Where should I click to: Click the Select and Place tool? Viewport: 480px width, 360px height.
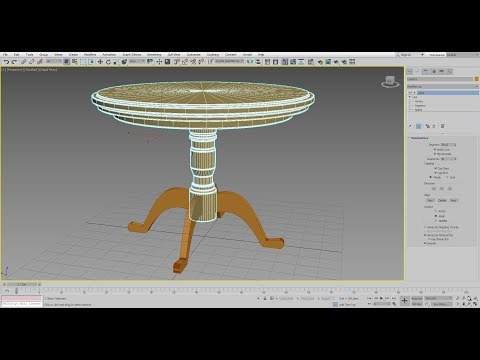pyautogui.click(x=124, y=62)
